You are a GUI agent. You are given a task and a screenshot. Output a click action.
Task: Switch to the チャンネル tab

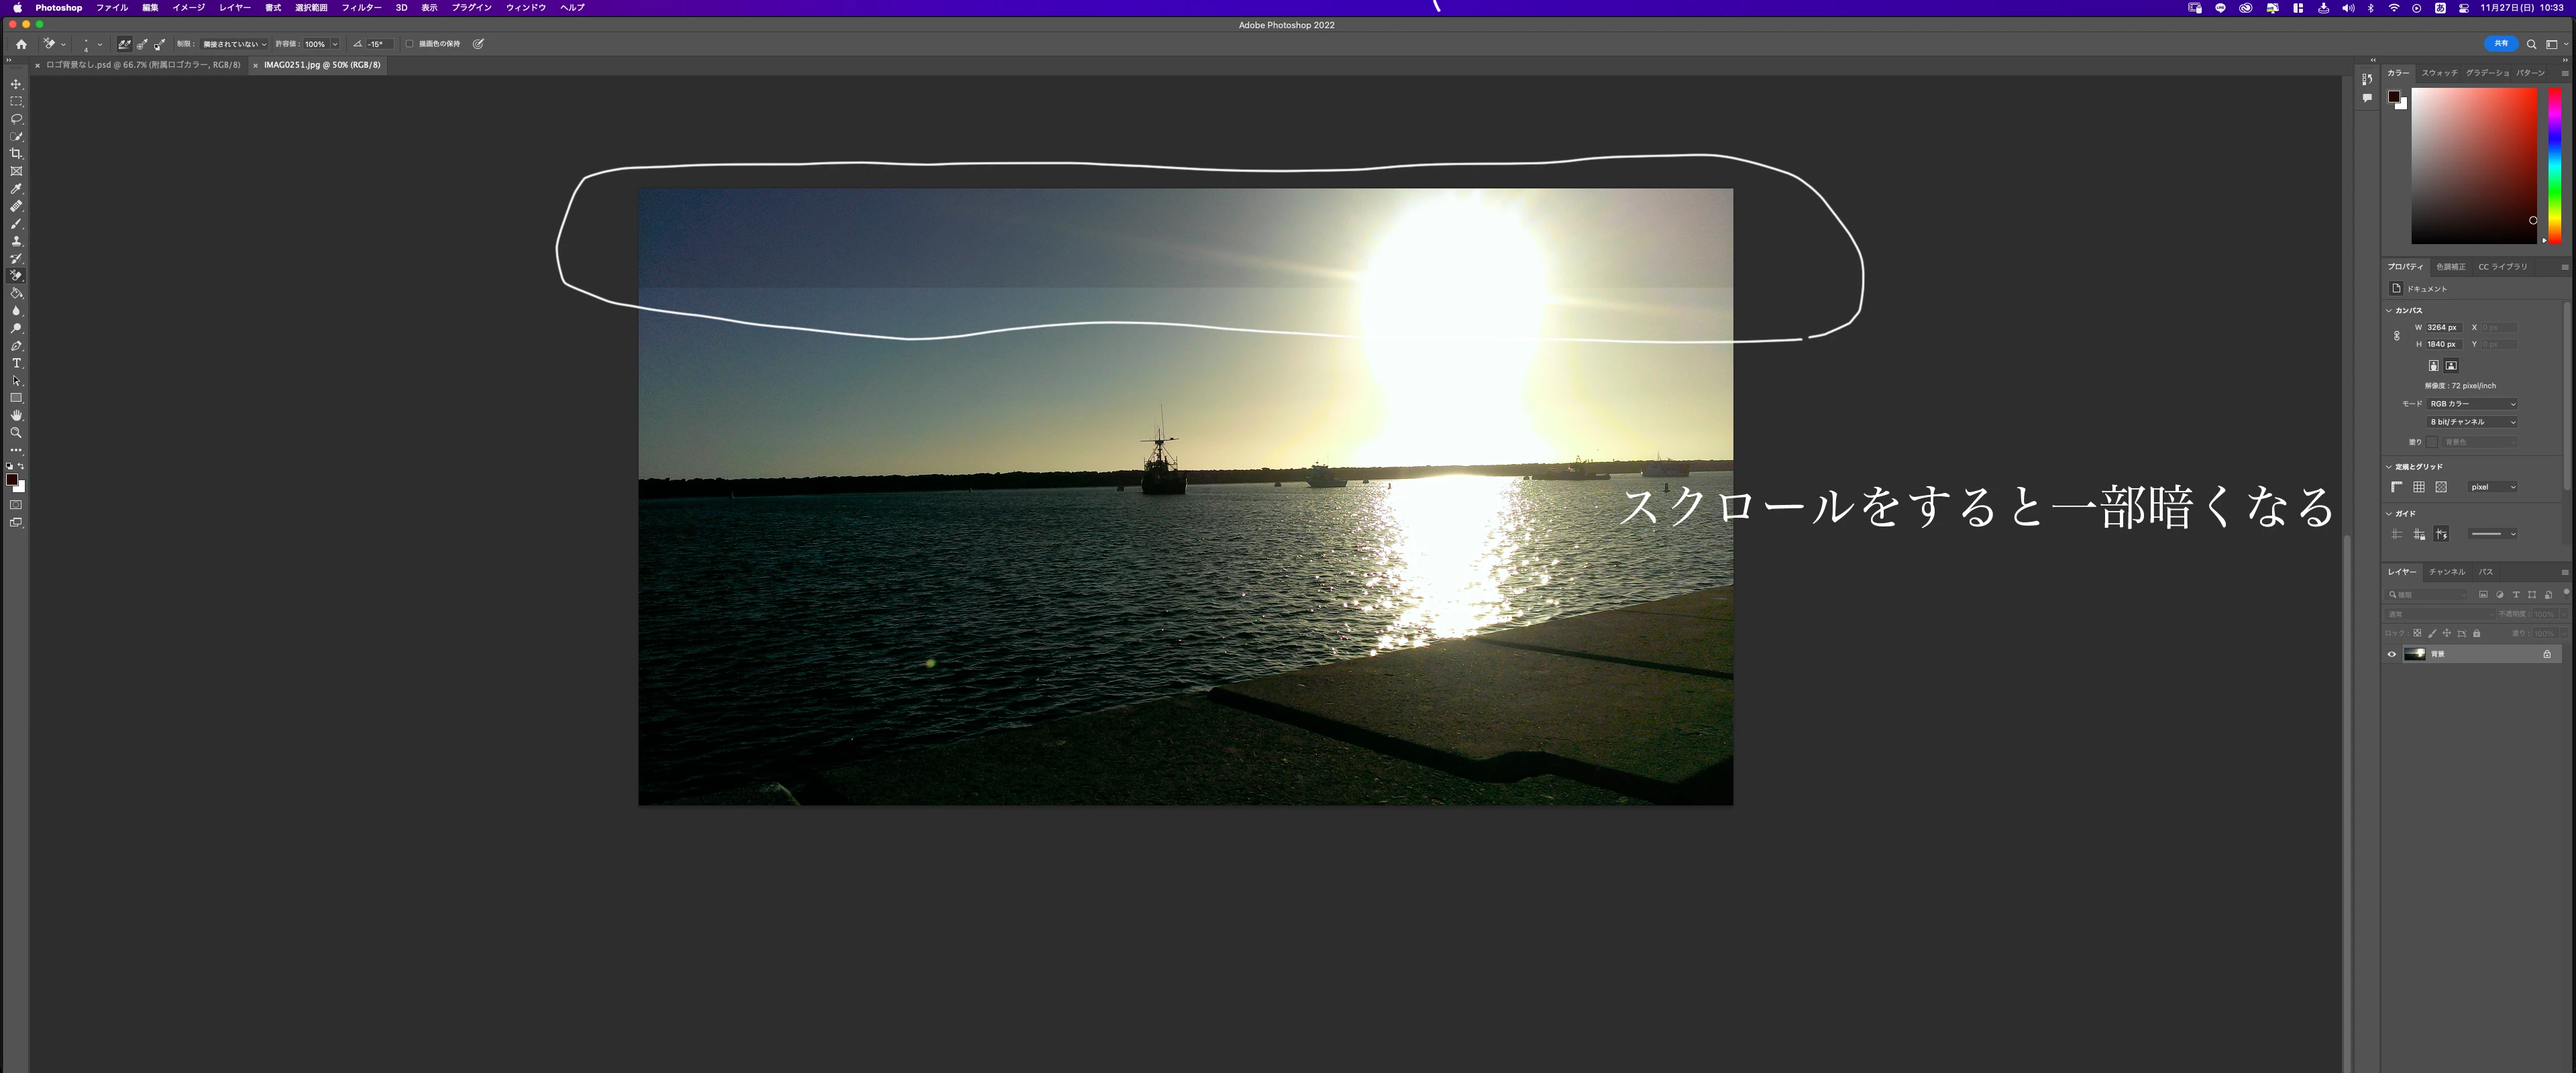point(2446,572)
